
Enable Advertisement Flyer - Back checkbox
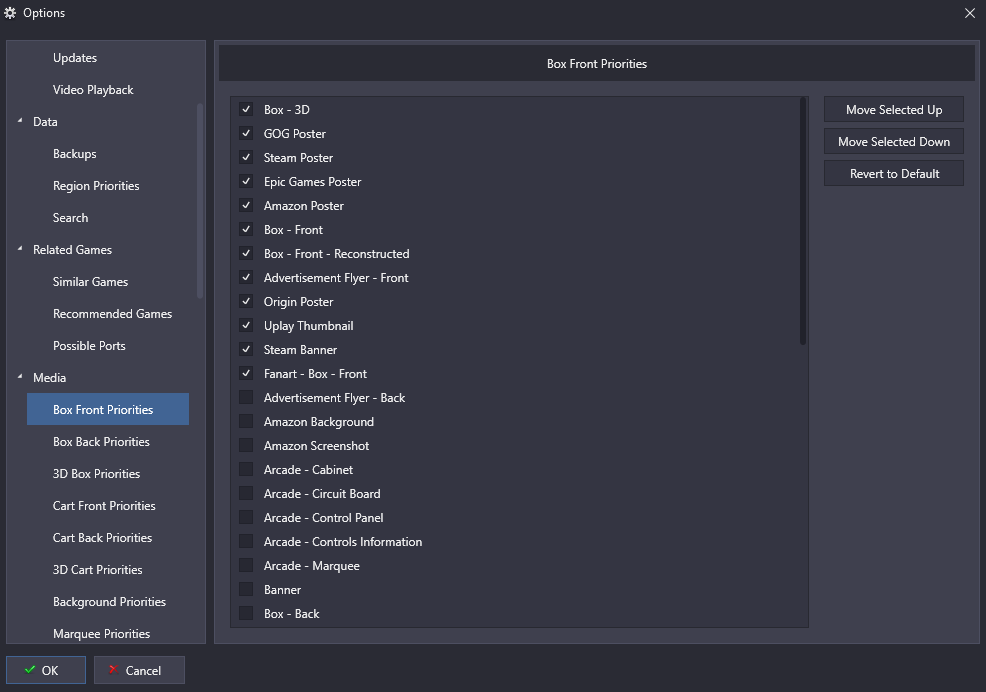coord(246,398)
